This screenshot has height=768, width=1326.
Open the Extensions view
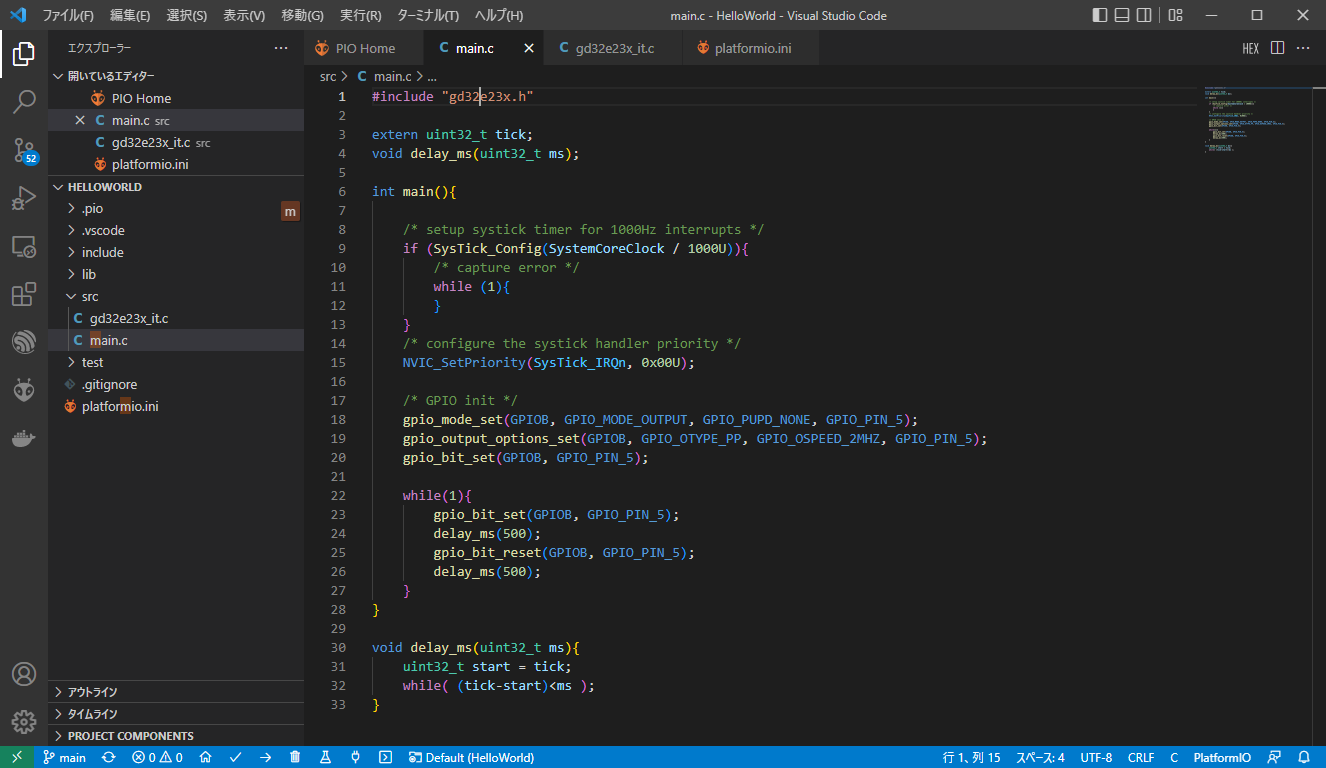click(x=24, y=295)
